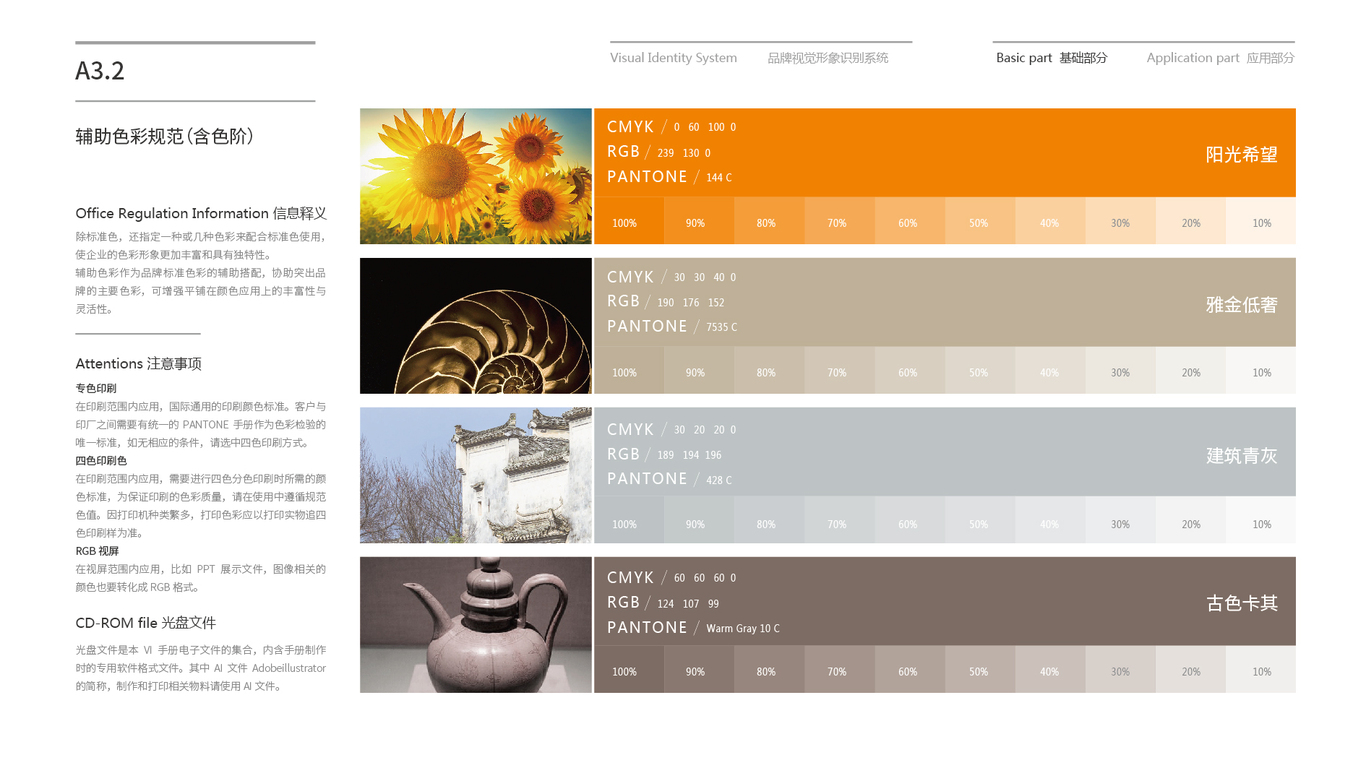The height and width of the screenshot is (768, 1366).
Task: Click the RGB 124 107 99 value
Action: pos(663,603)
